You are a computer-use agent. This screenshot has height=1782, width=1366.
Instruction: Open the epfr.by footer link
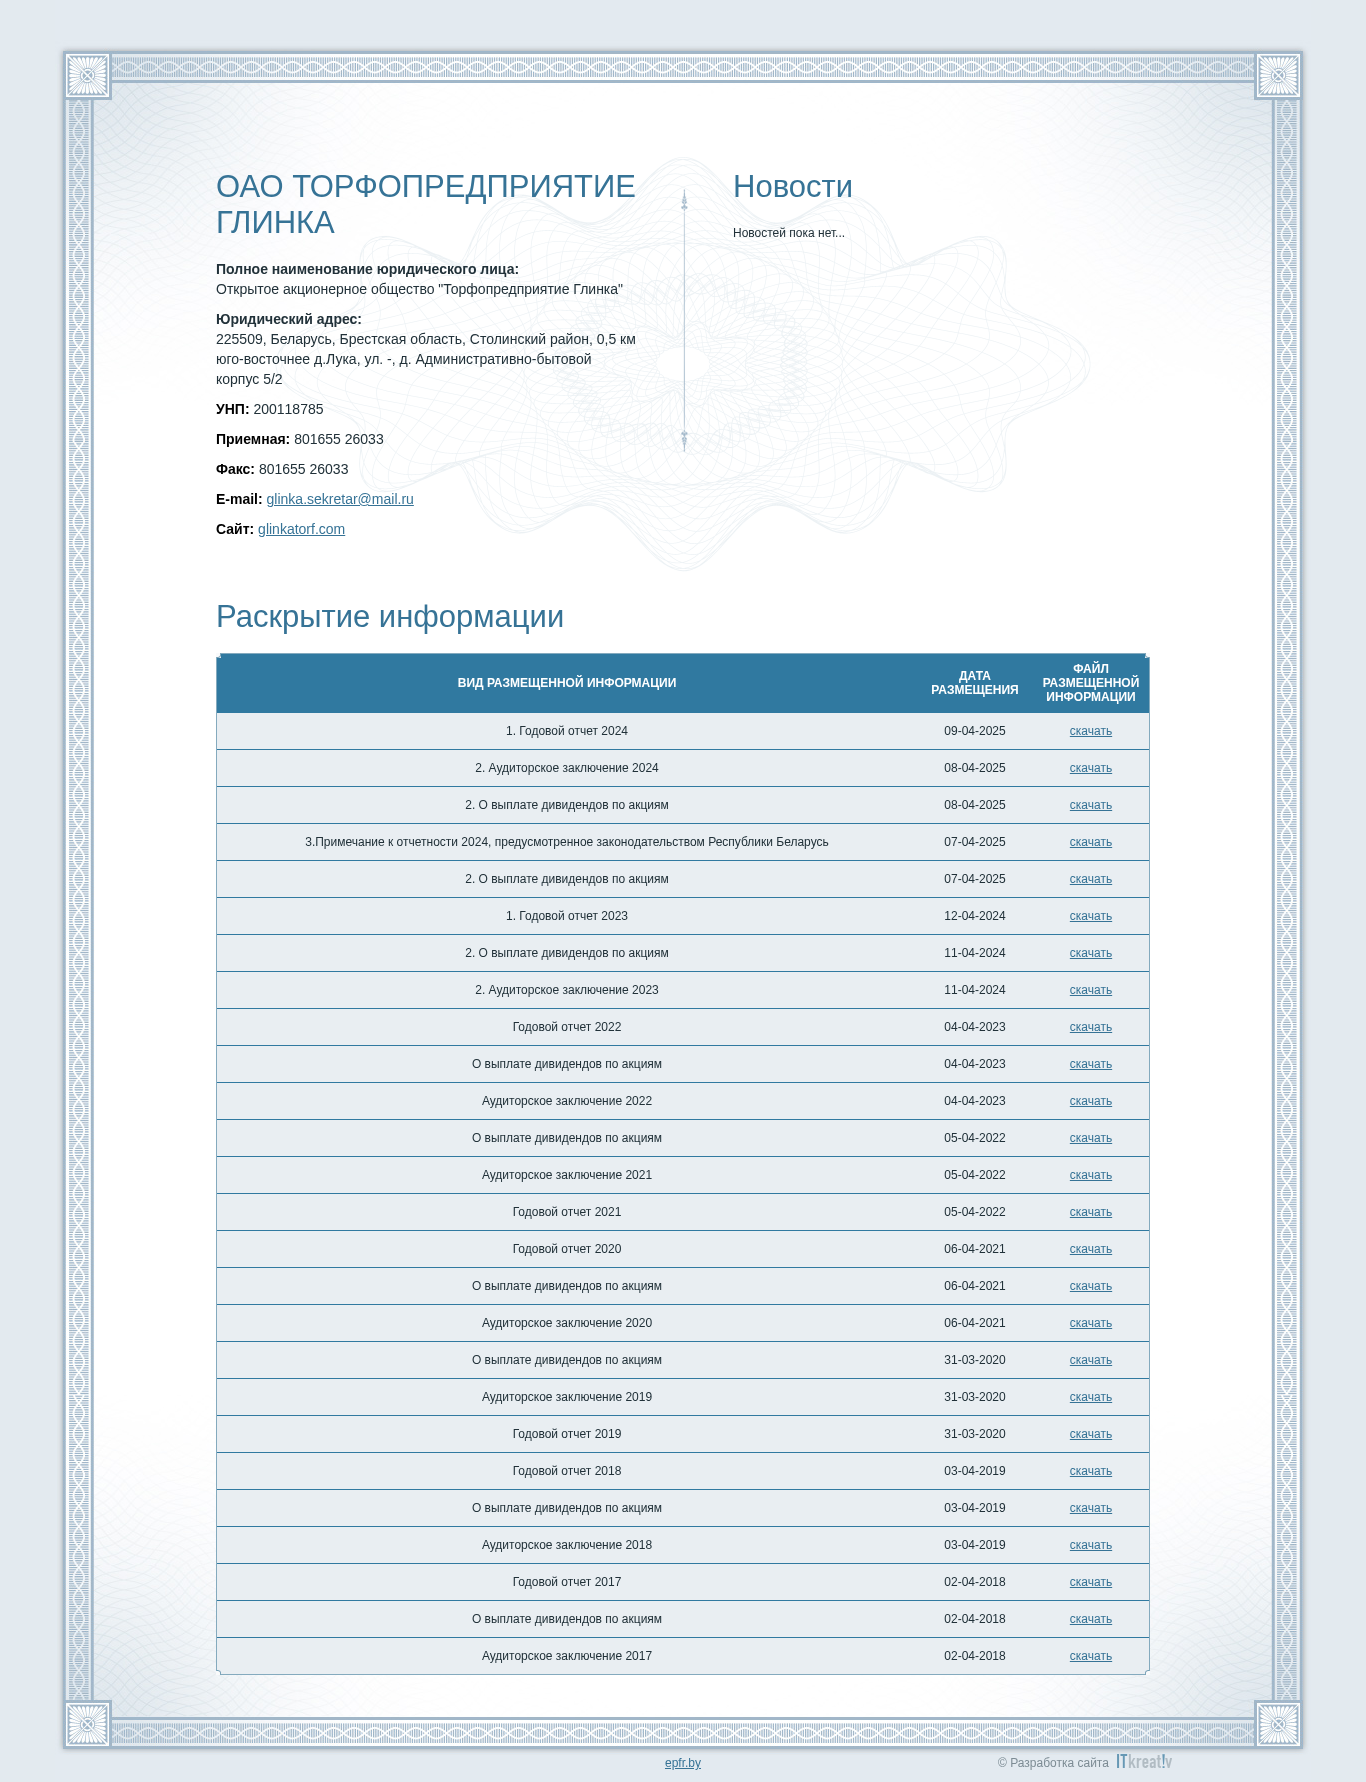[x=683, y=1763]
